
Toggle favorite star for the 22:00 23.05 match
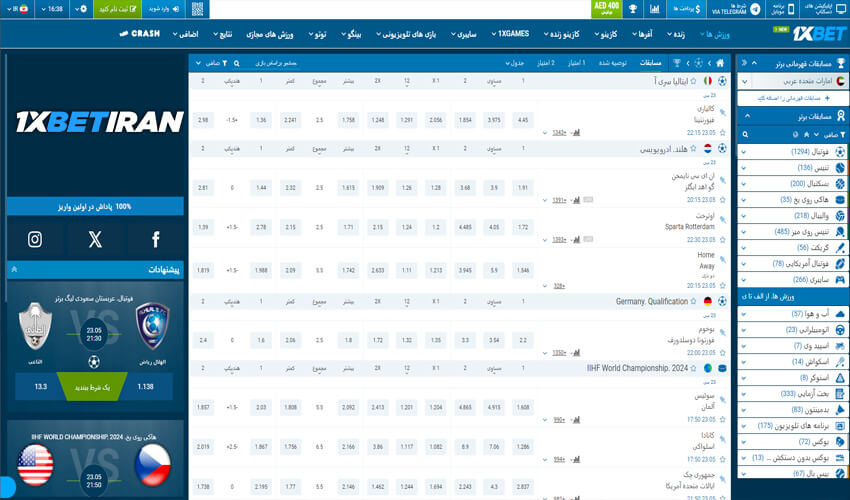[722, 353]
